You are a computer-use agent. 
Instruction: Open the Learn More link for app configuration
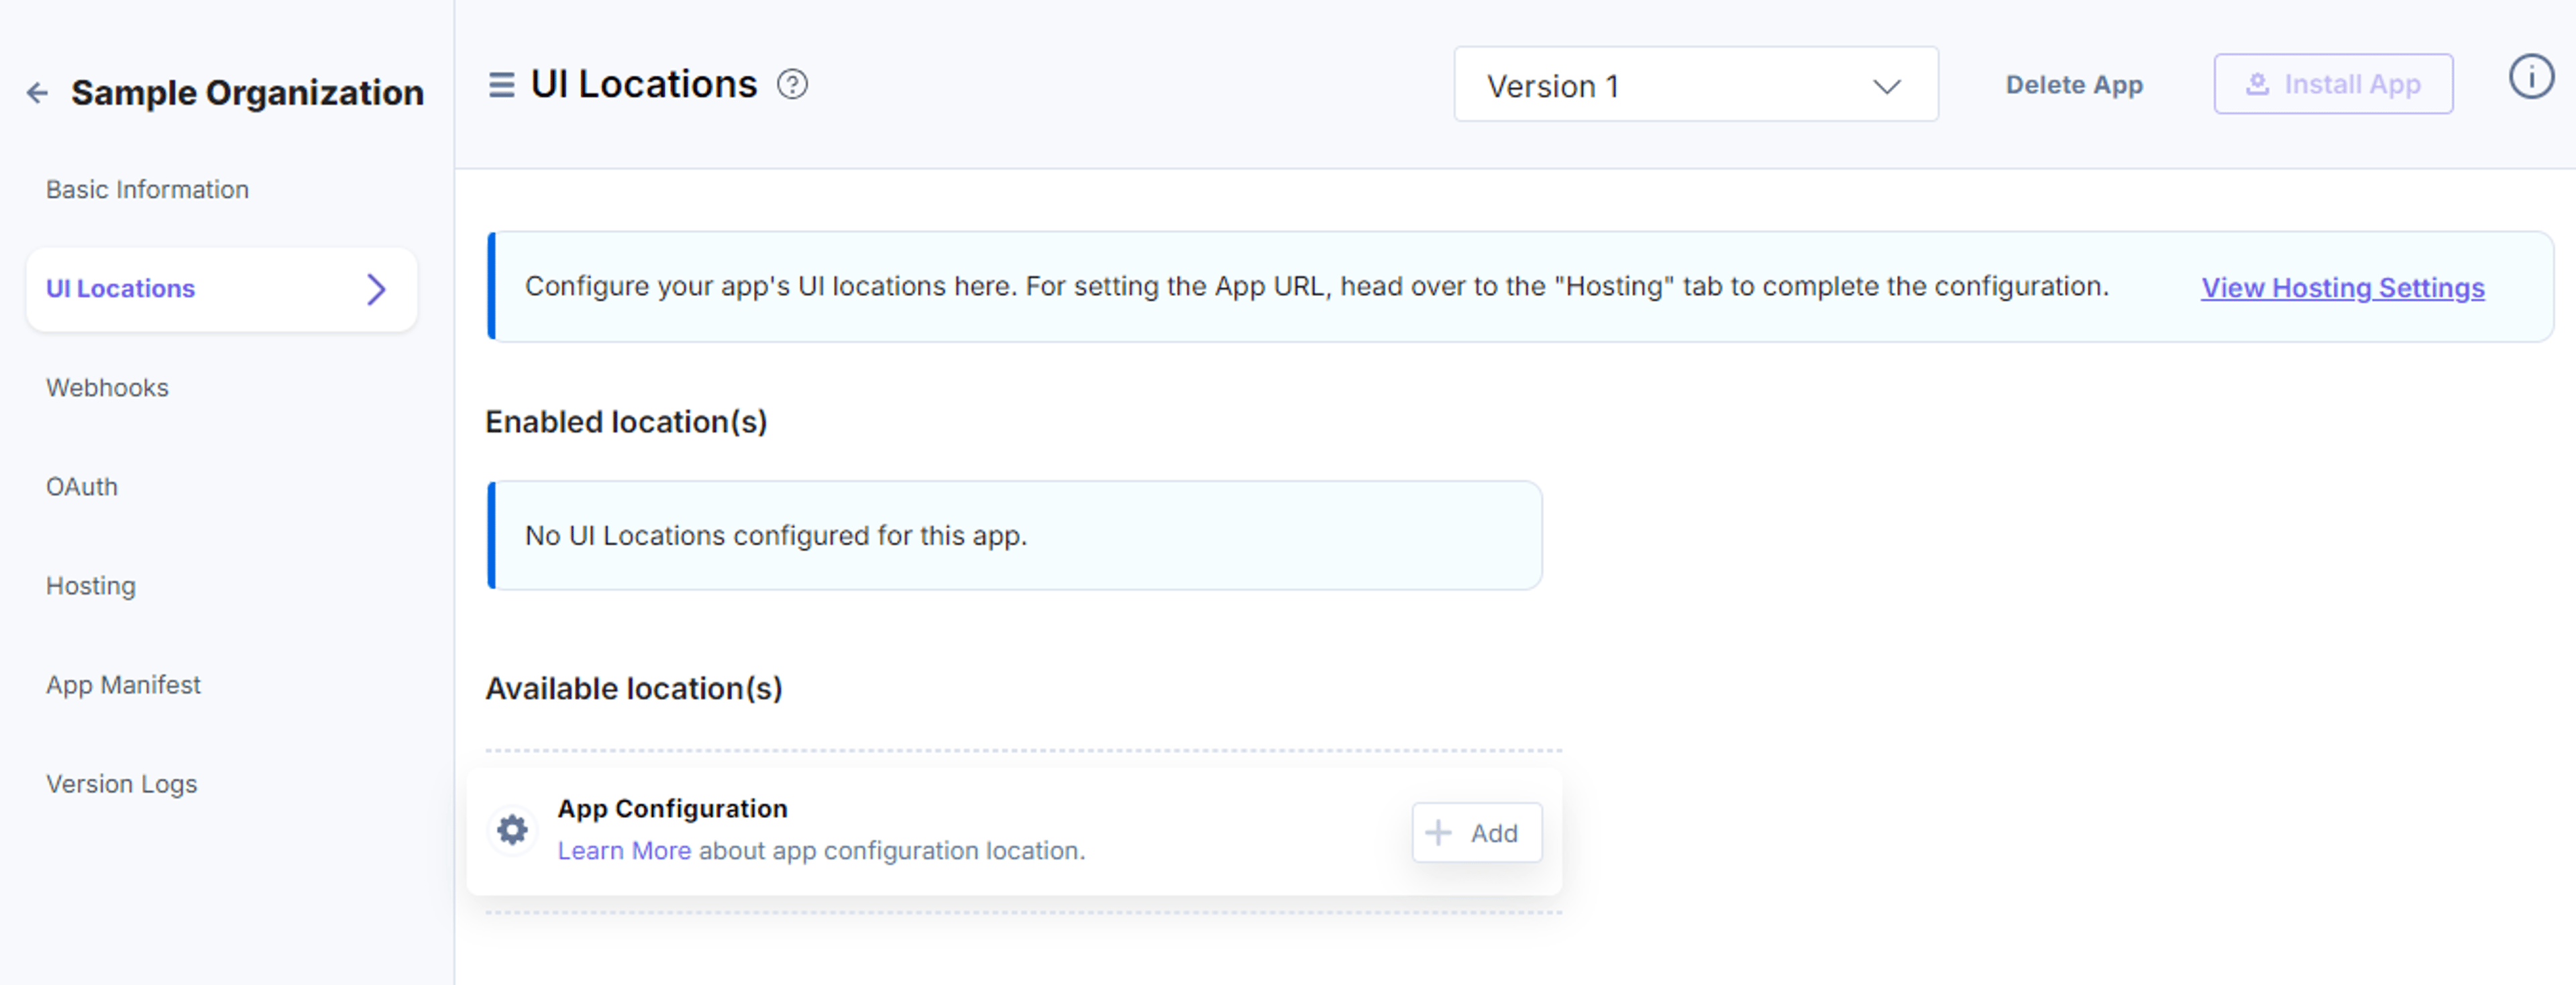[624, 851]
